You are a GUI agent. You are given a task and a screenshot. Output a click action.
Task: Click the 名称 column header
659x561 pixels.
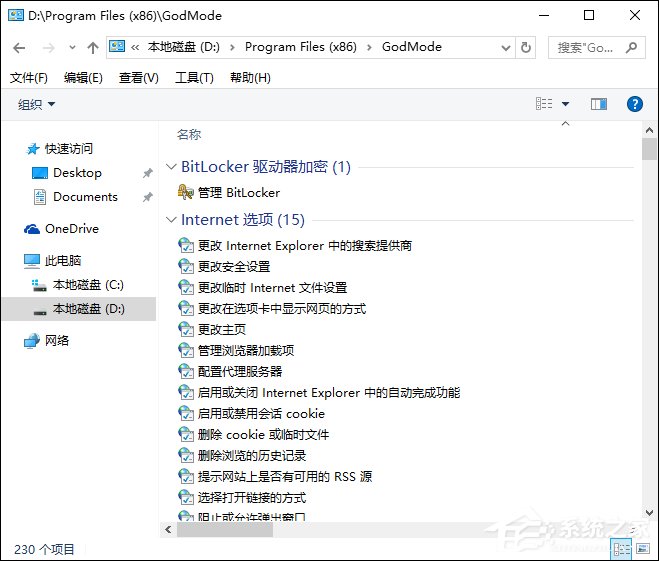point(189,134)
